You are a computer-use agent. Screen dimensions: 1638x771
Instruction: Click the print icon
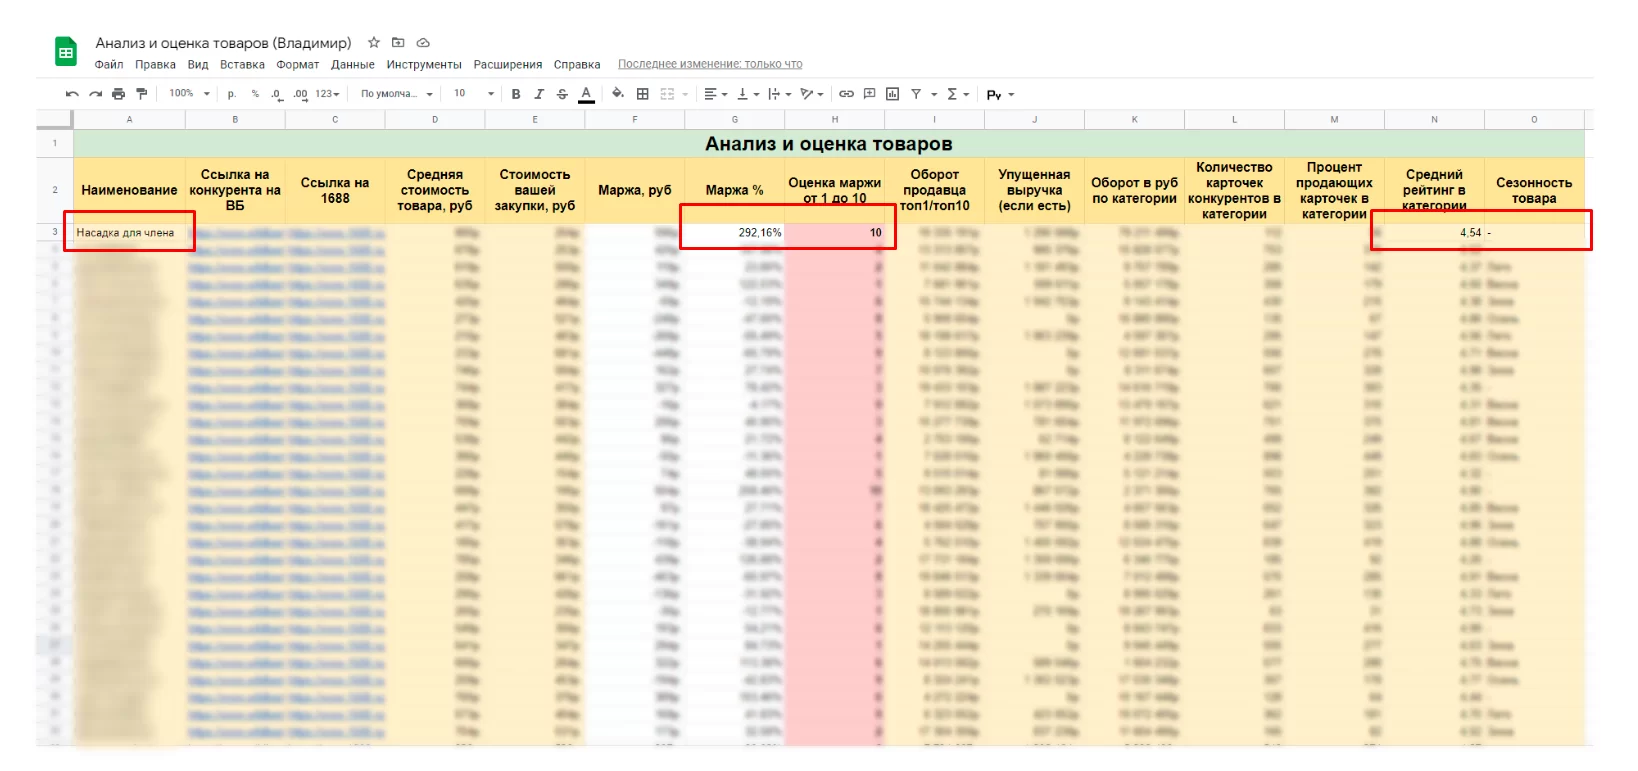coord(118,94)
